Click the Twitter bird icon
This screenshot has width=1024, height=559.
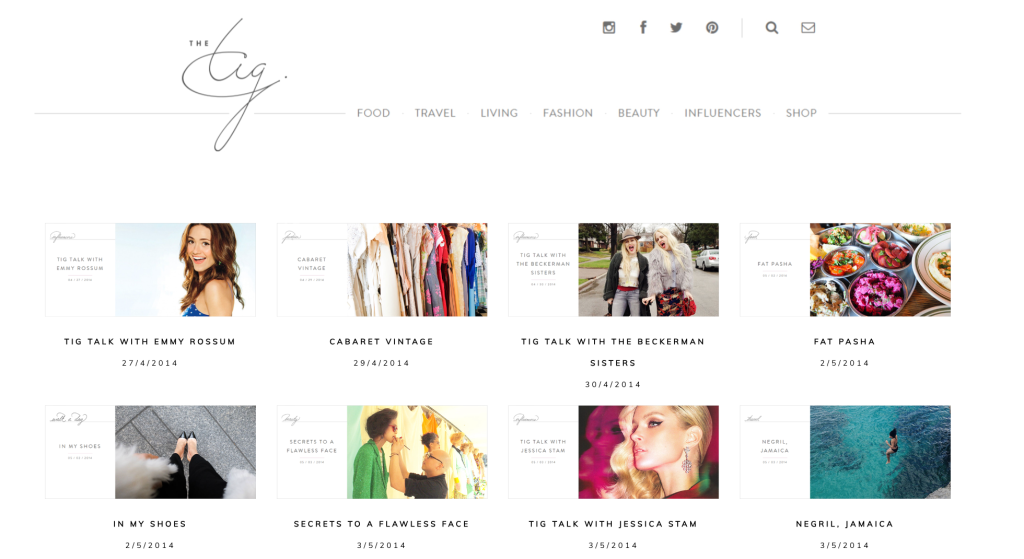[677, 27]
